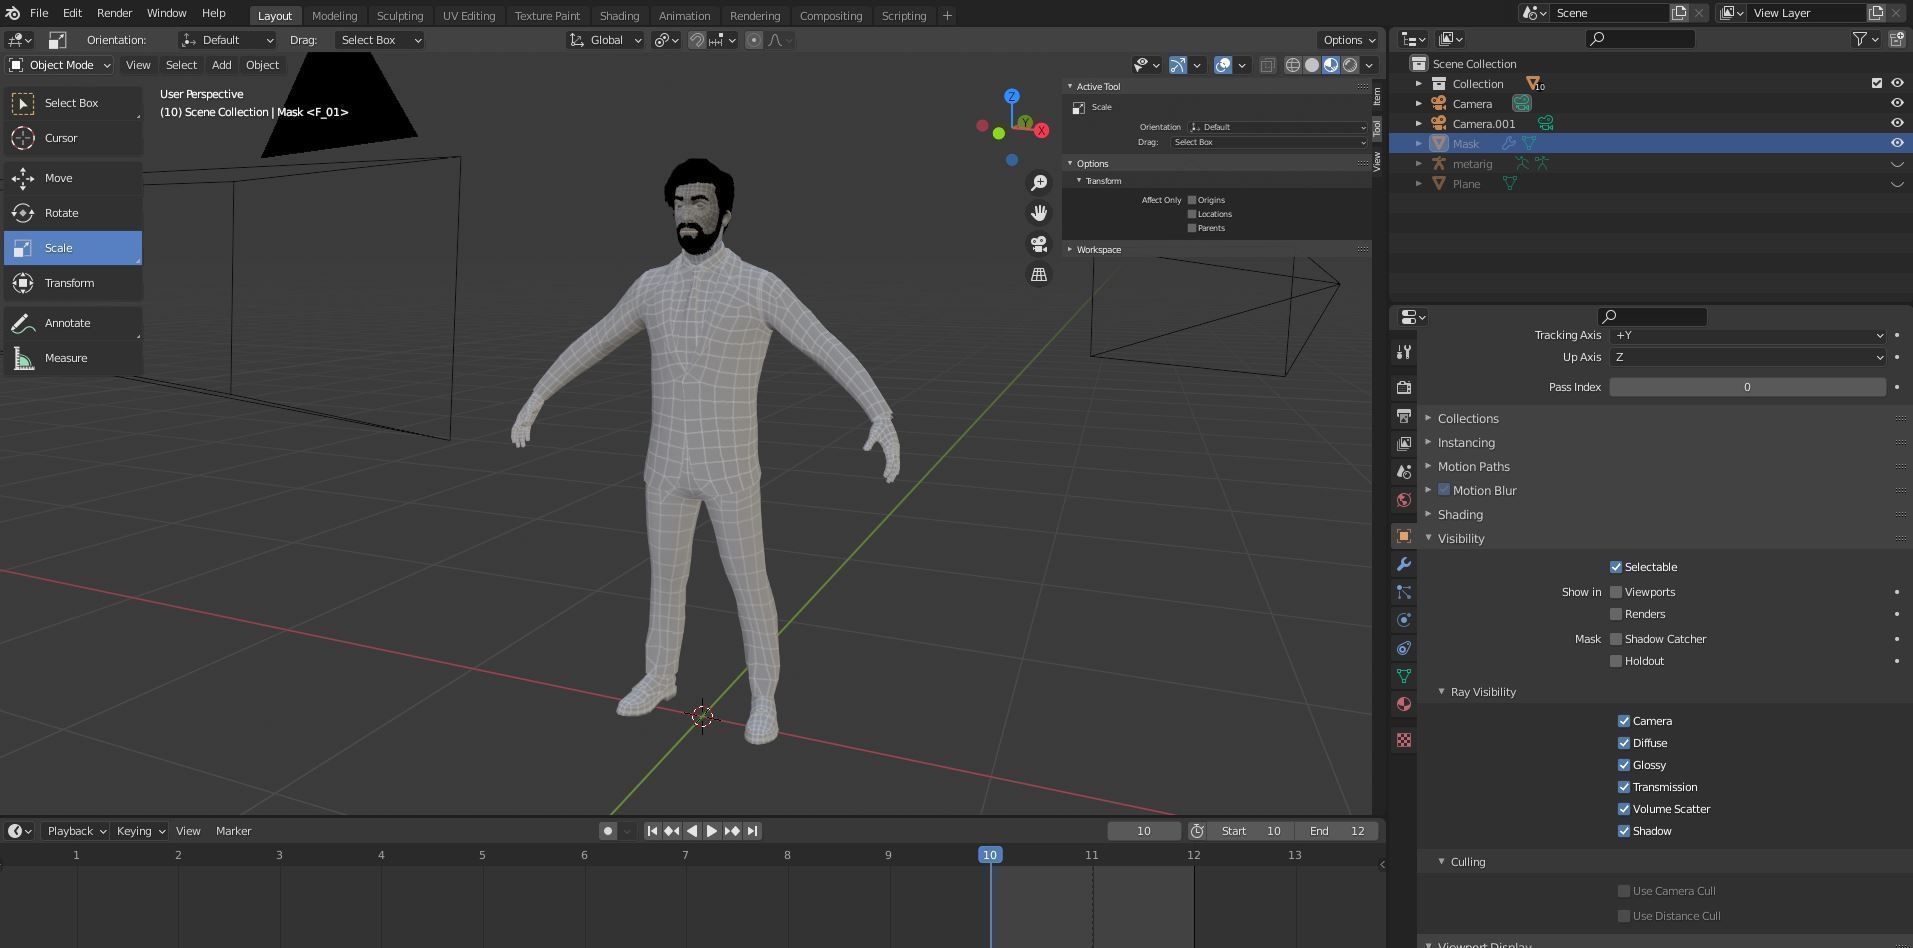Toggle Affect Only Origins checkbox
This screenshot has width=1913, height=948.
point(1191,200)
